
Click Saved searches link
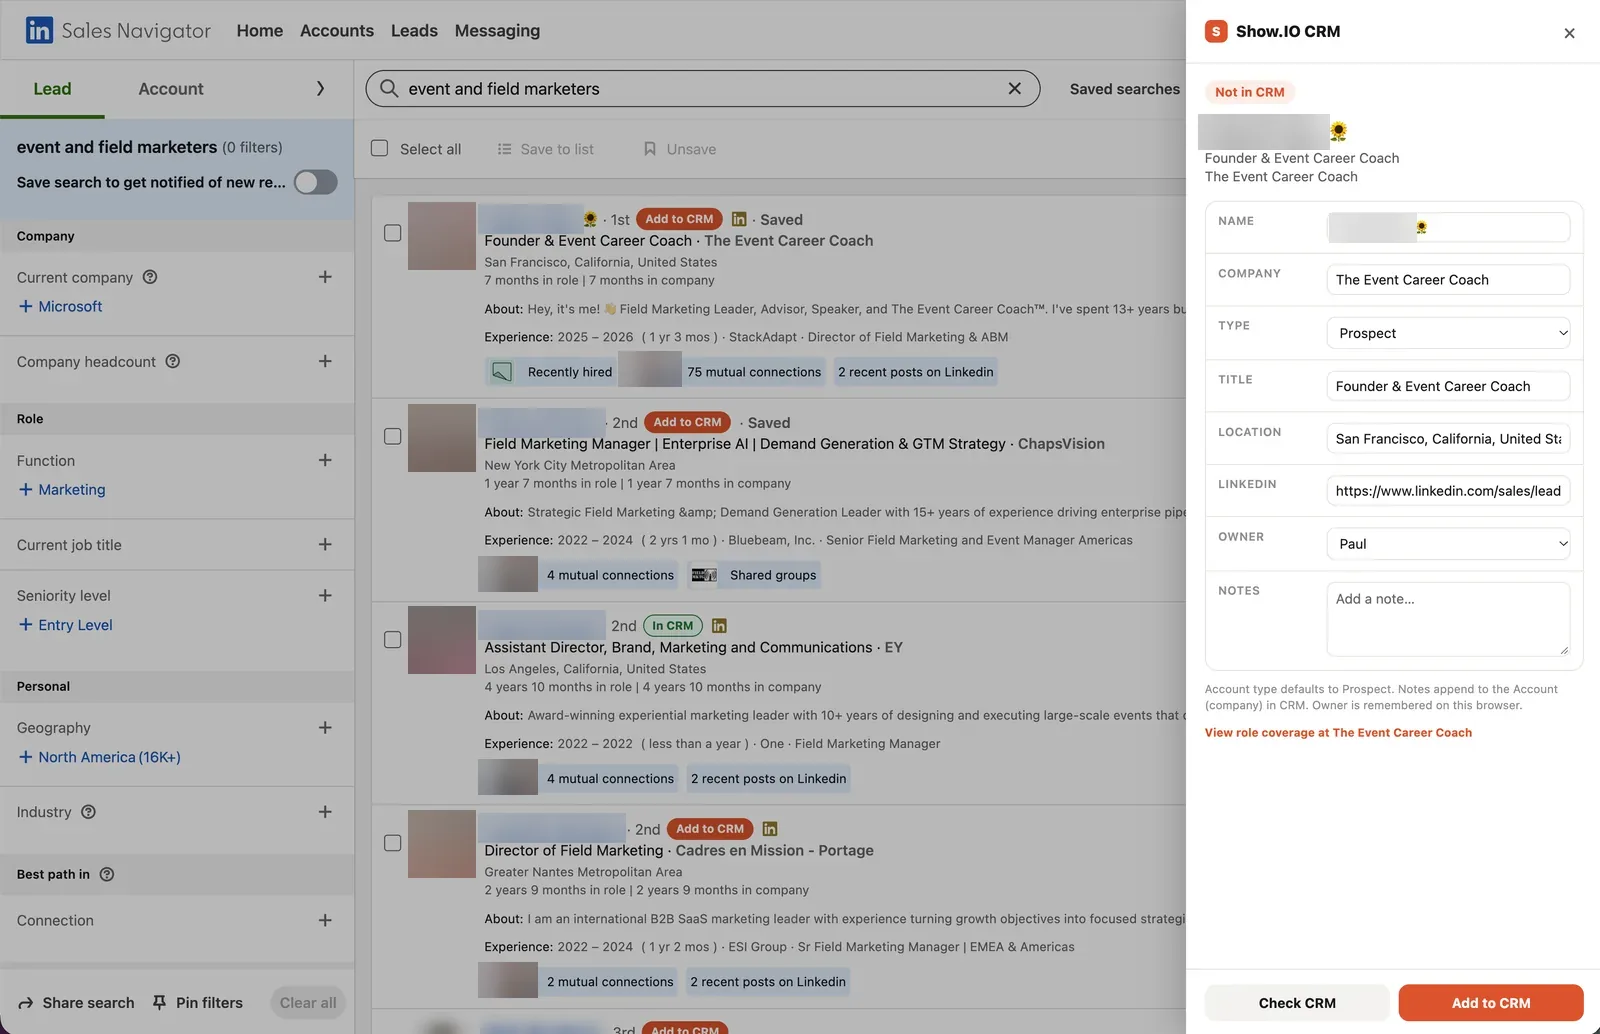[x=1125, y=89]
